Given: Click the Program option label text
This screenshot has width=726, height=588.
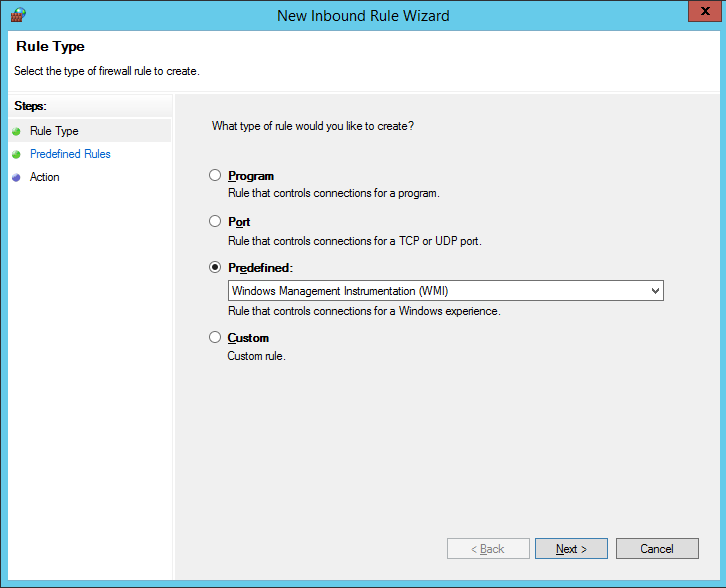Looking at the screenshot, I should (251, 176).
